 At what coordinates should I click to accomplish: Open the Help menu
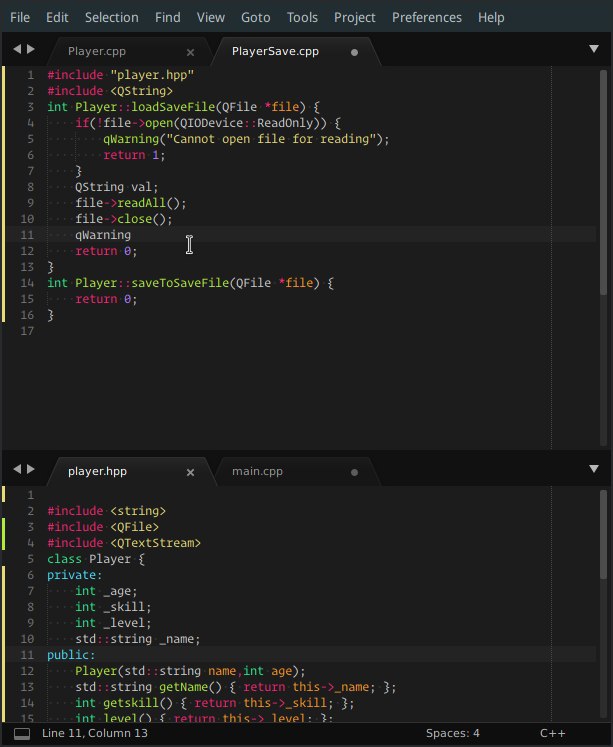pos(491,17)
